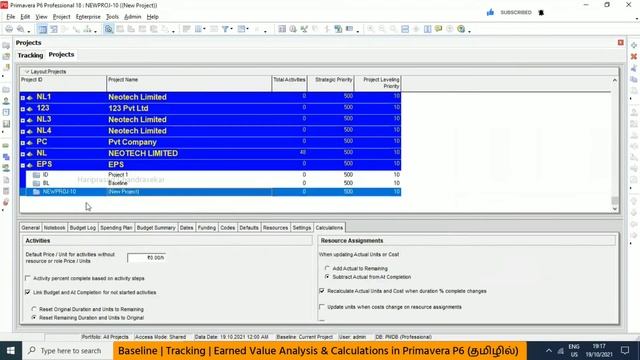Click the green Add icon in the right command bar
This screenshot has width=640, height=360.
coord(634,45)
